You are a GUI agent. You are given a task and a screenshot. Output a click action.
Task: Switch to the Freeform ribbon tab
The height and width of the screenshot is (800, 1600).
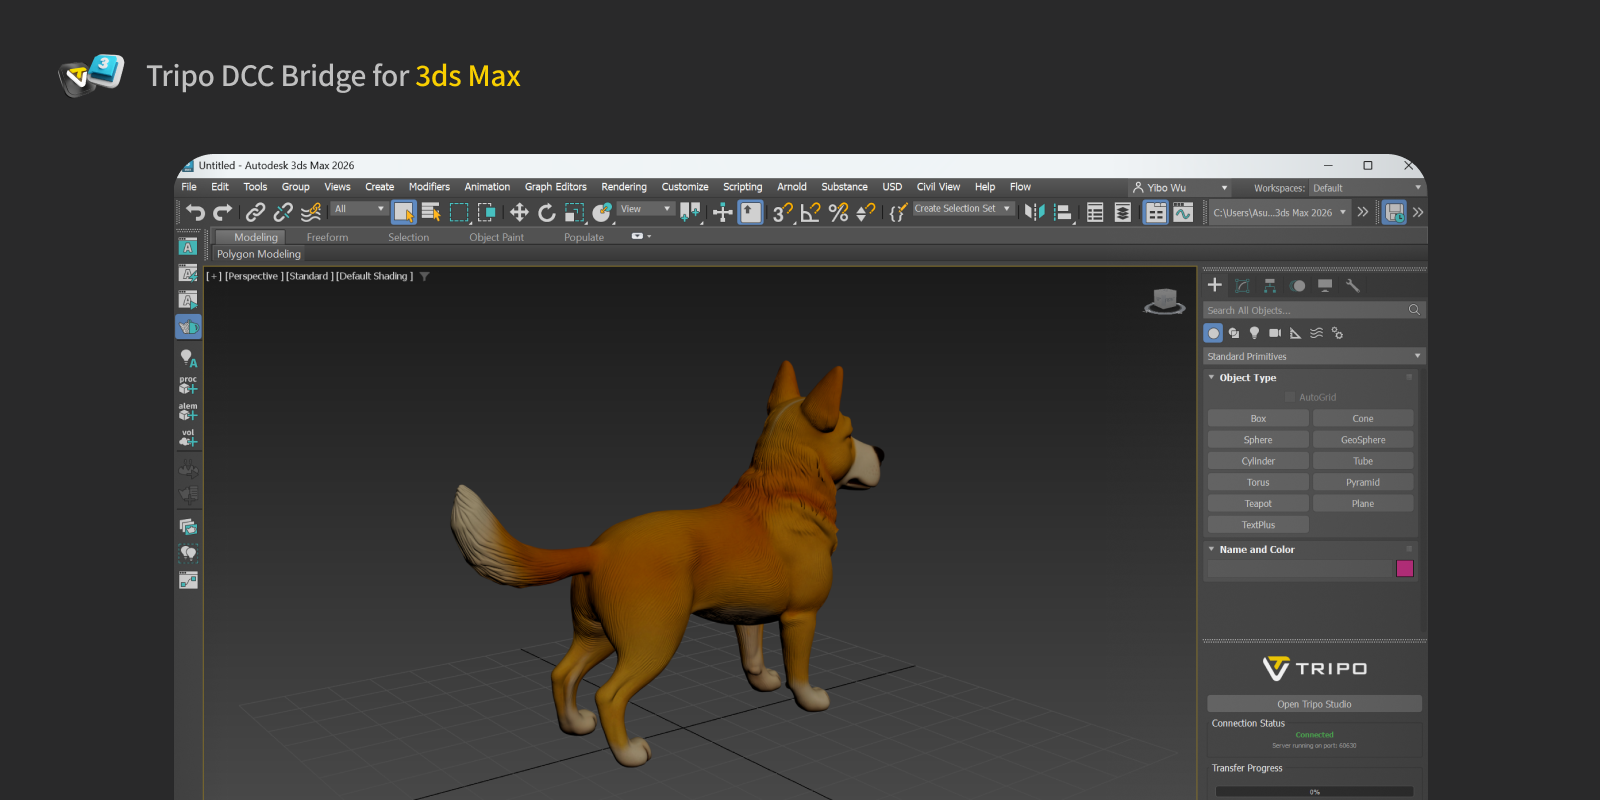tap(327, 238)
